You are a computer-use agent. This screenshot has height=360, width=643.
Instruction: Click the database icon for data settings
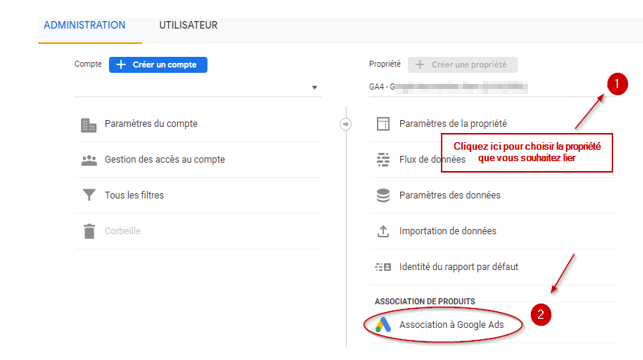pyautogui.click(x=383, y=195)
